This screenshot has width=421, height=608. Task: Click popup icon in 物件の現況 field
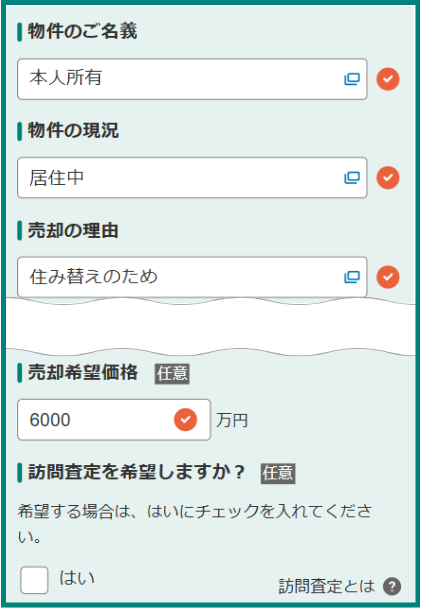point(352,178)
